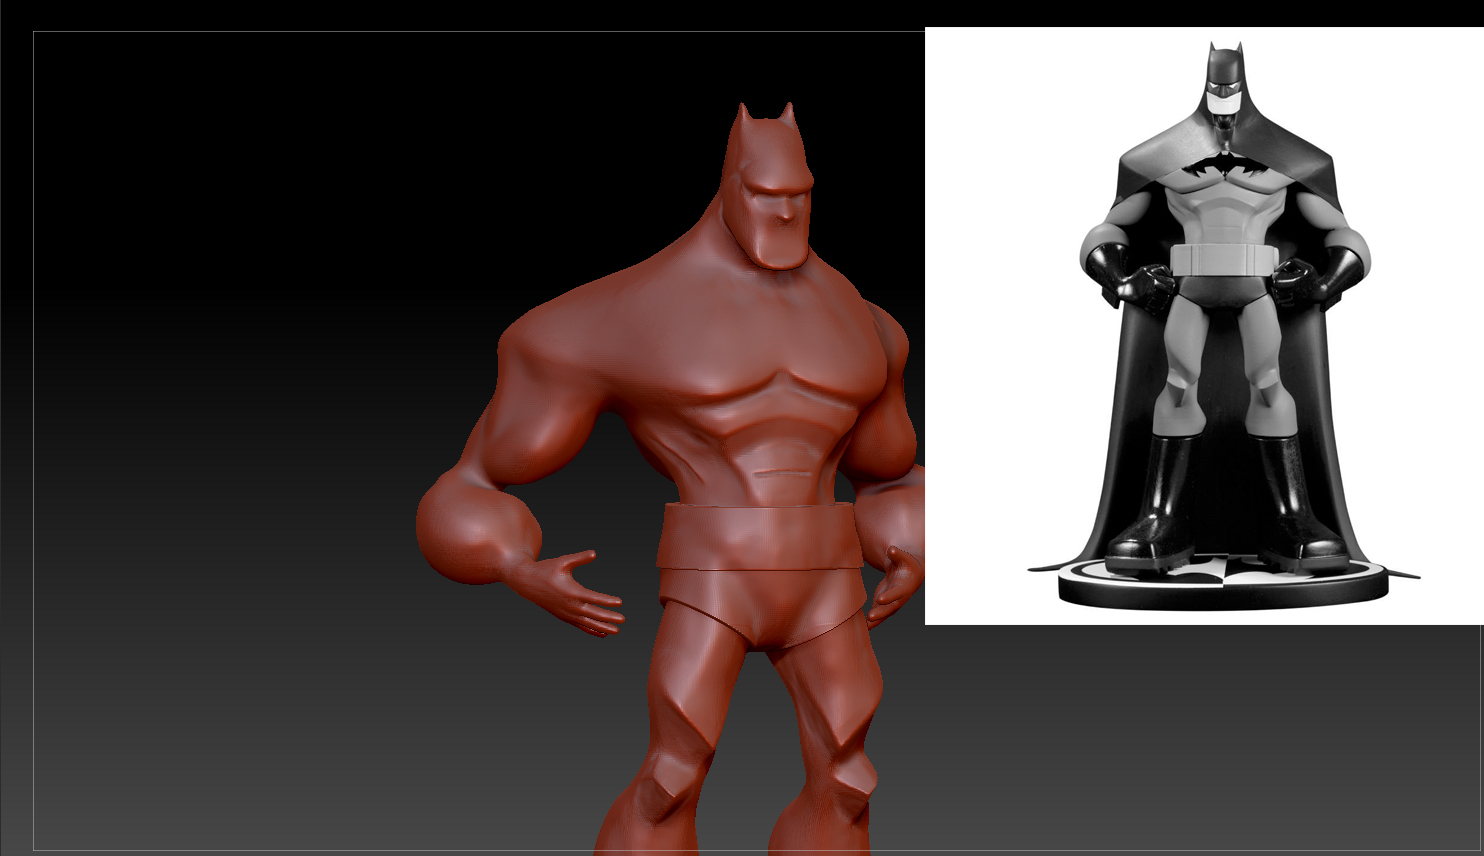The width and height of the screenshot is (1484, 856).
Task: Click the black-and-white Batman statue reference image
Action: (1203, 326)
